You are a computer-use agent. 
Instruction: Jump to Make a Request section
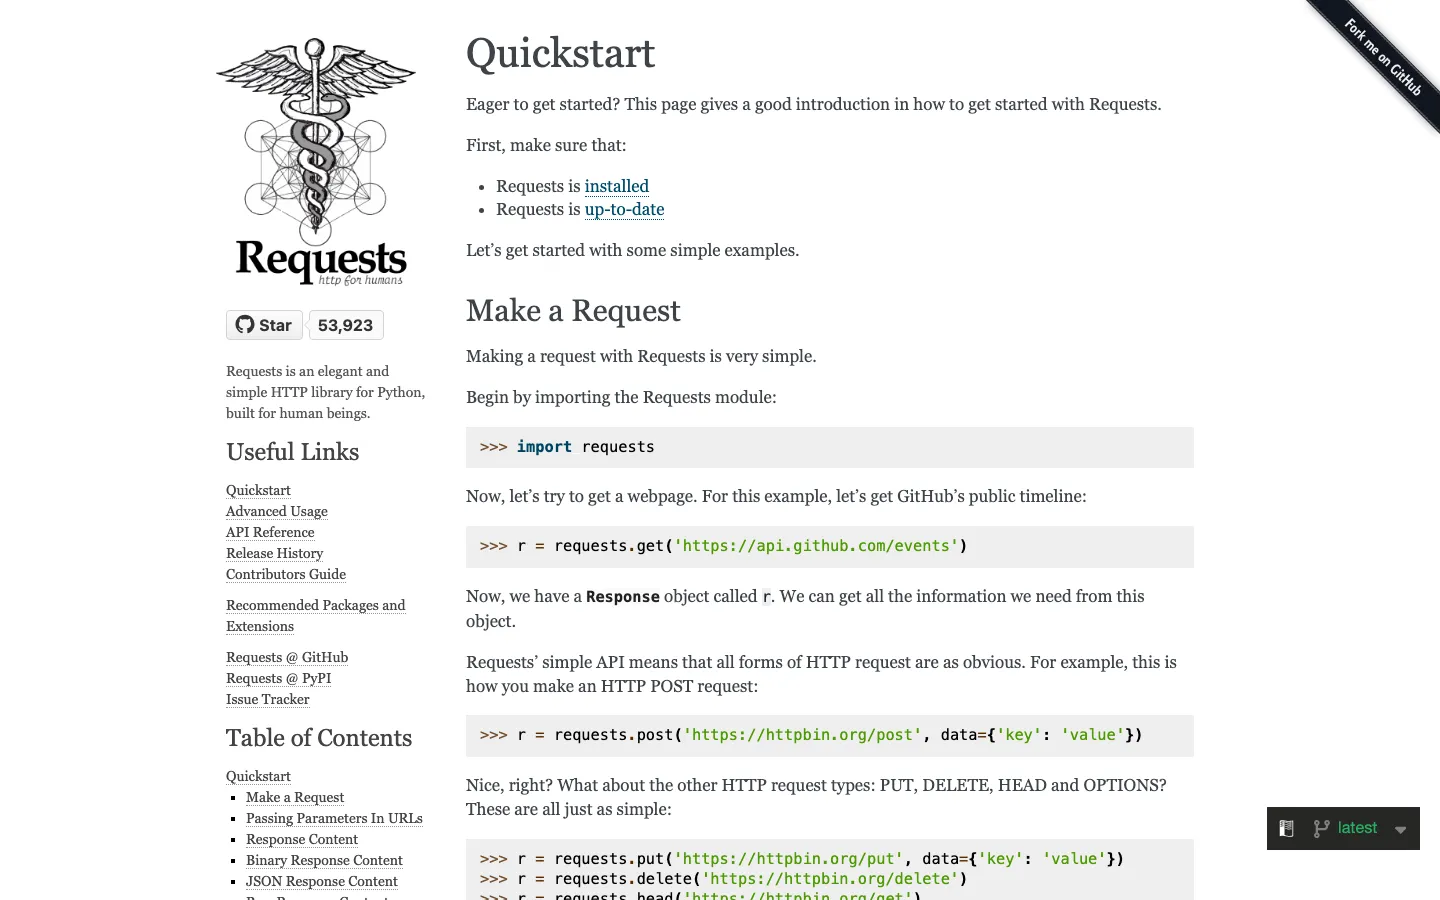coord(294,797)
